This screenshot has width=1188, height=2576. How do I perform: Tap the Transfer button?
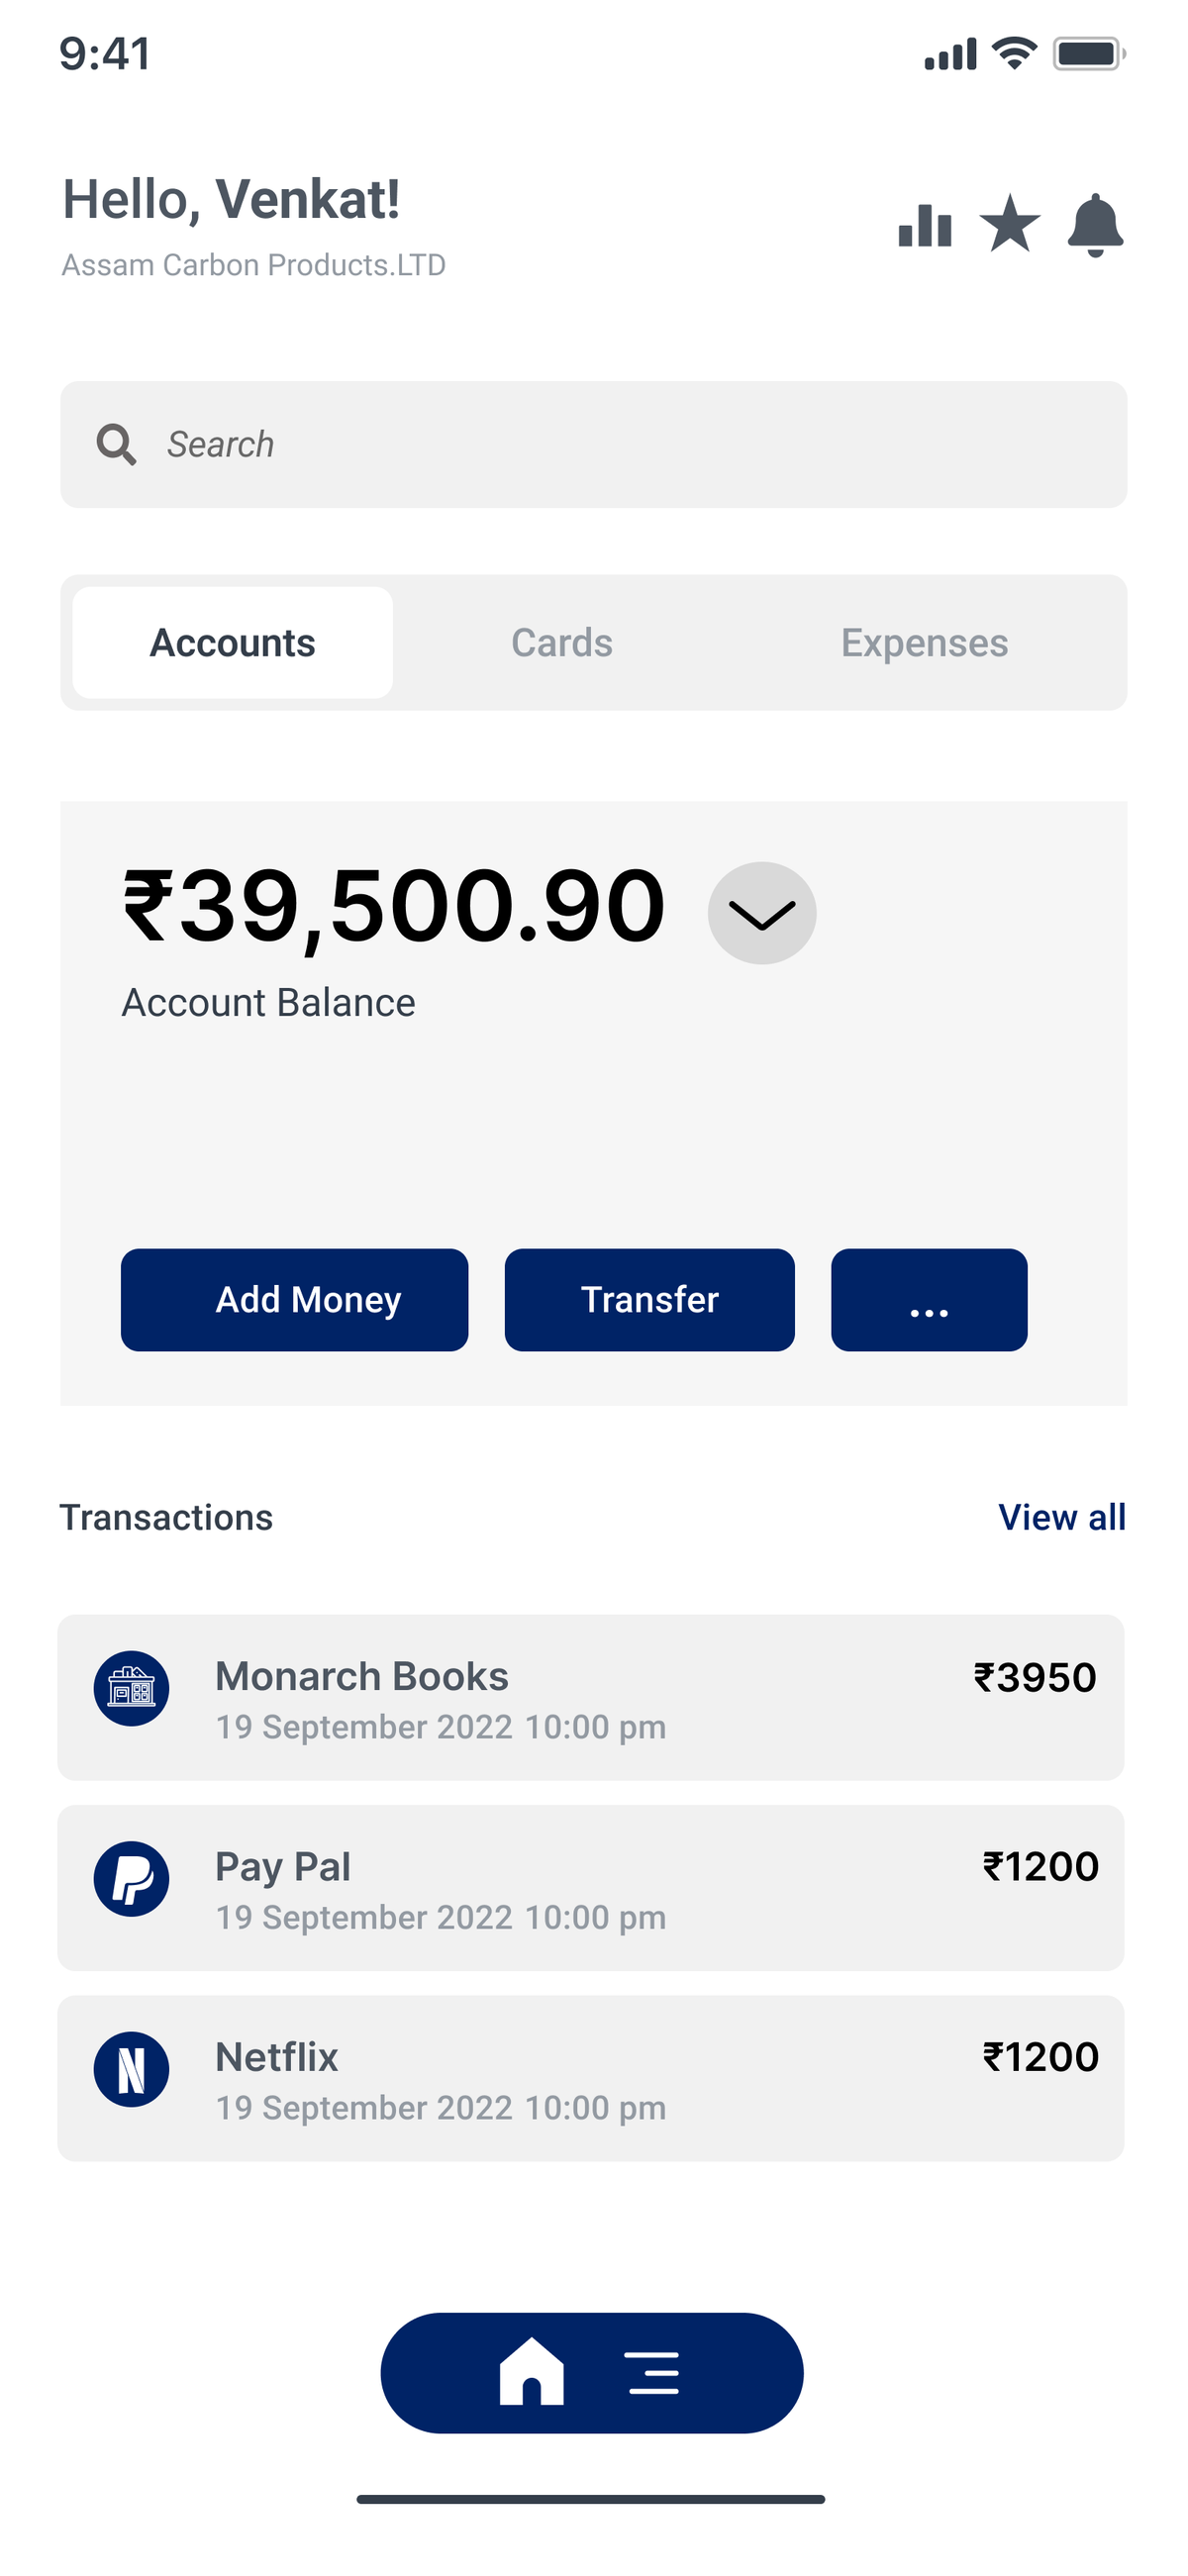click(x=650, y=1300)
